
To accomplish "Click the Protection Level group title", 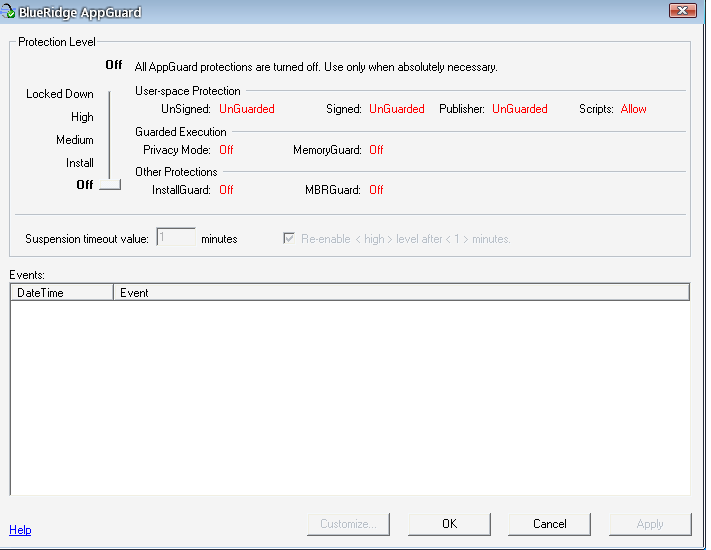I will (x=57, y=42).
